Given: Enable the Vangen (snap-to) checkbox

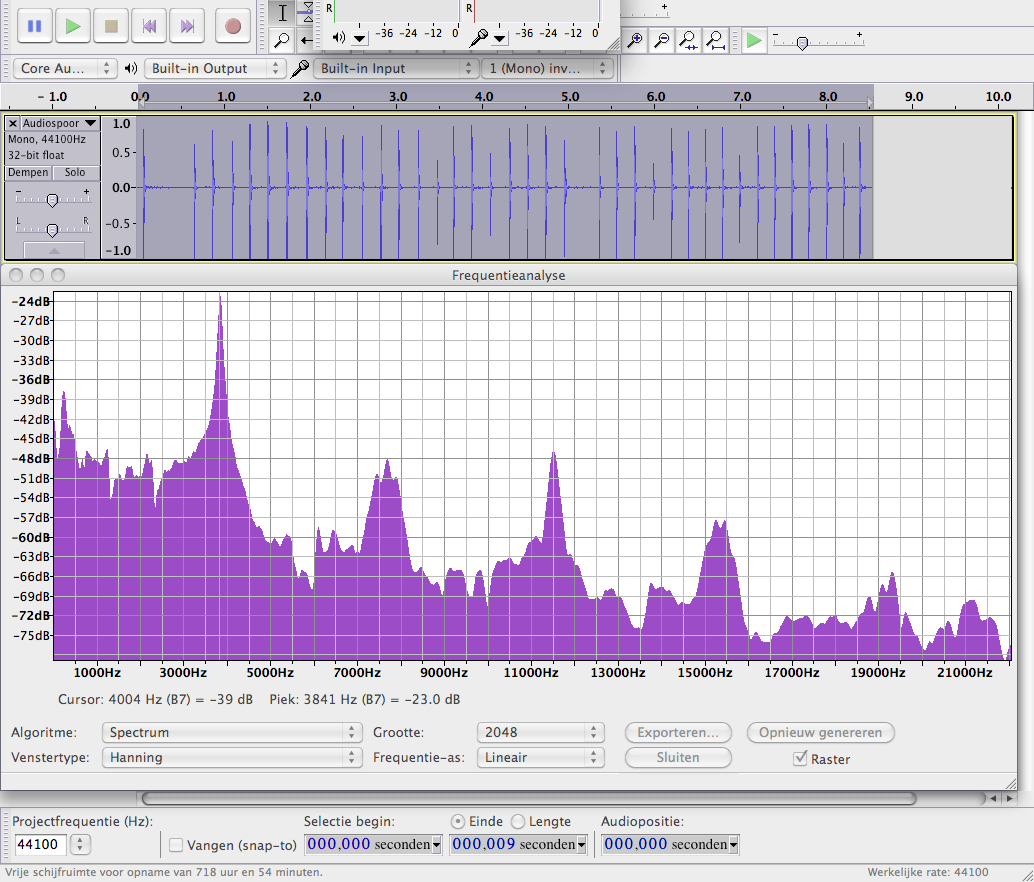Looking at the screenshot, I should point(176,845).
